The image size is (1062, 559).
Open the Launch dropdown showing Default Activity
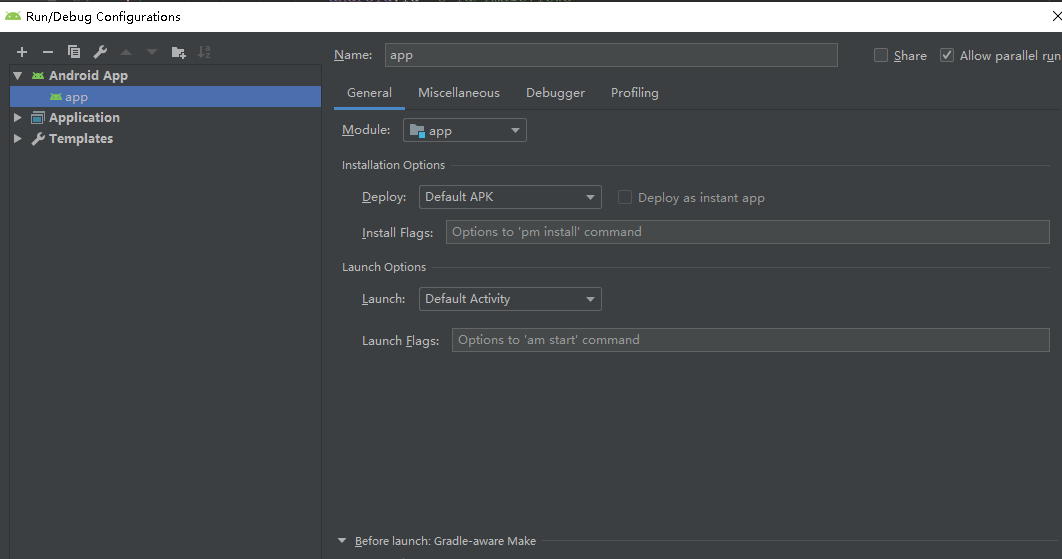coord(510,299)
